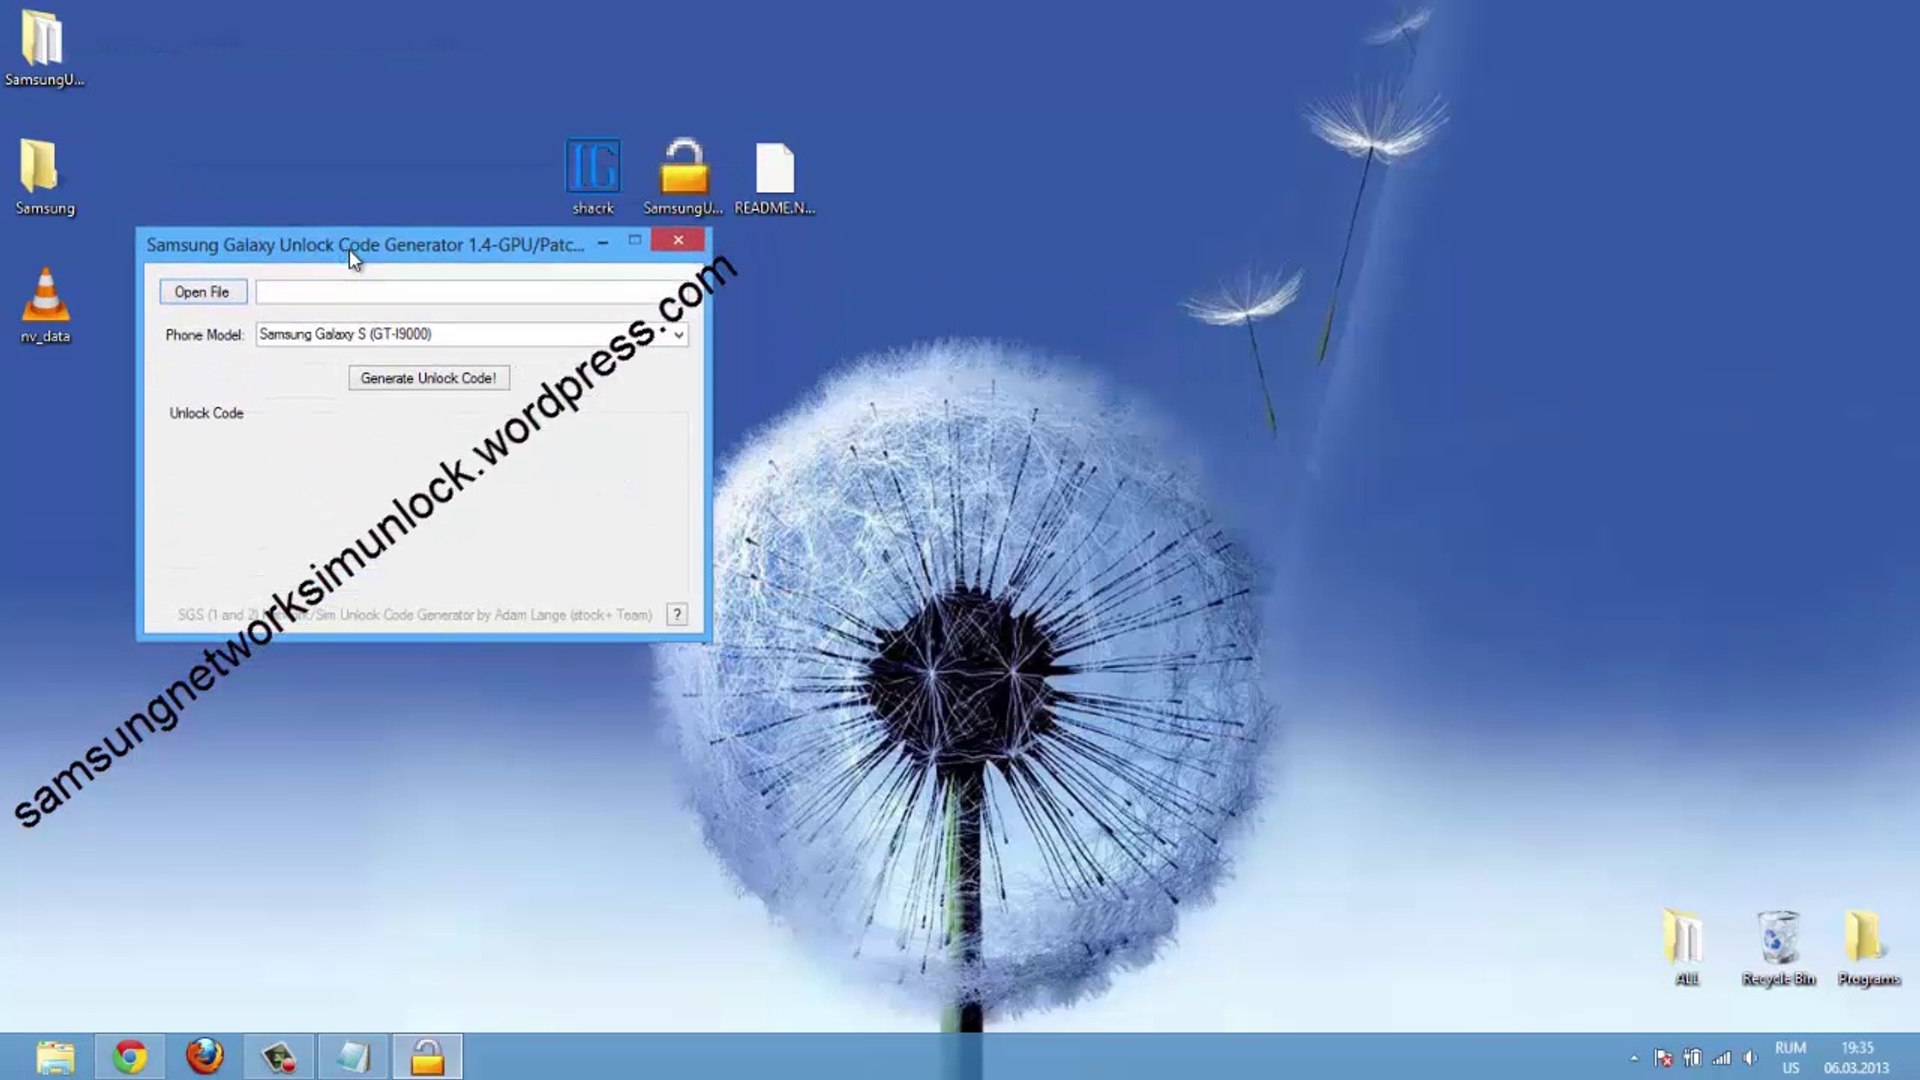1920x1080 pixels.
Task: Click the padlock app taskbar button
Action: (427, 1056)
